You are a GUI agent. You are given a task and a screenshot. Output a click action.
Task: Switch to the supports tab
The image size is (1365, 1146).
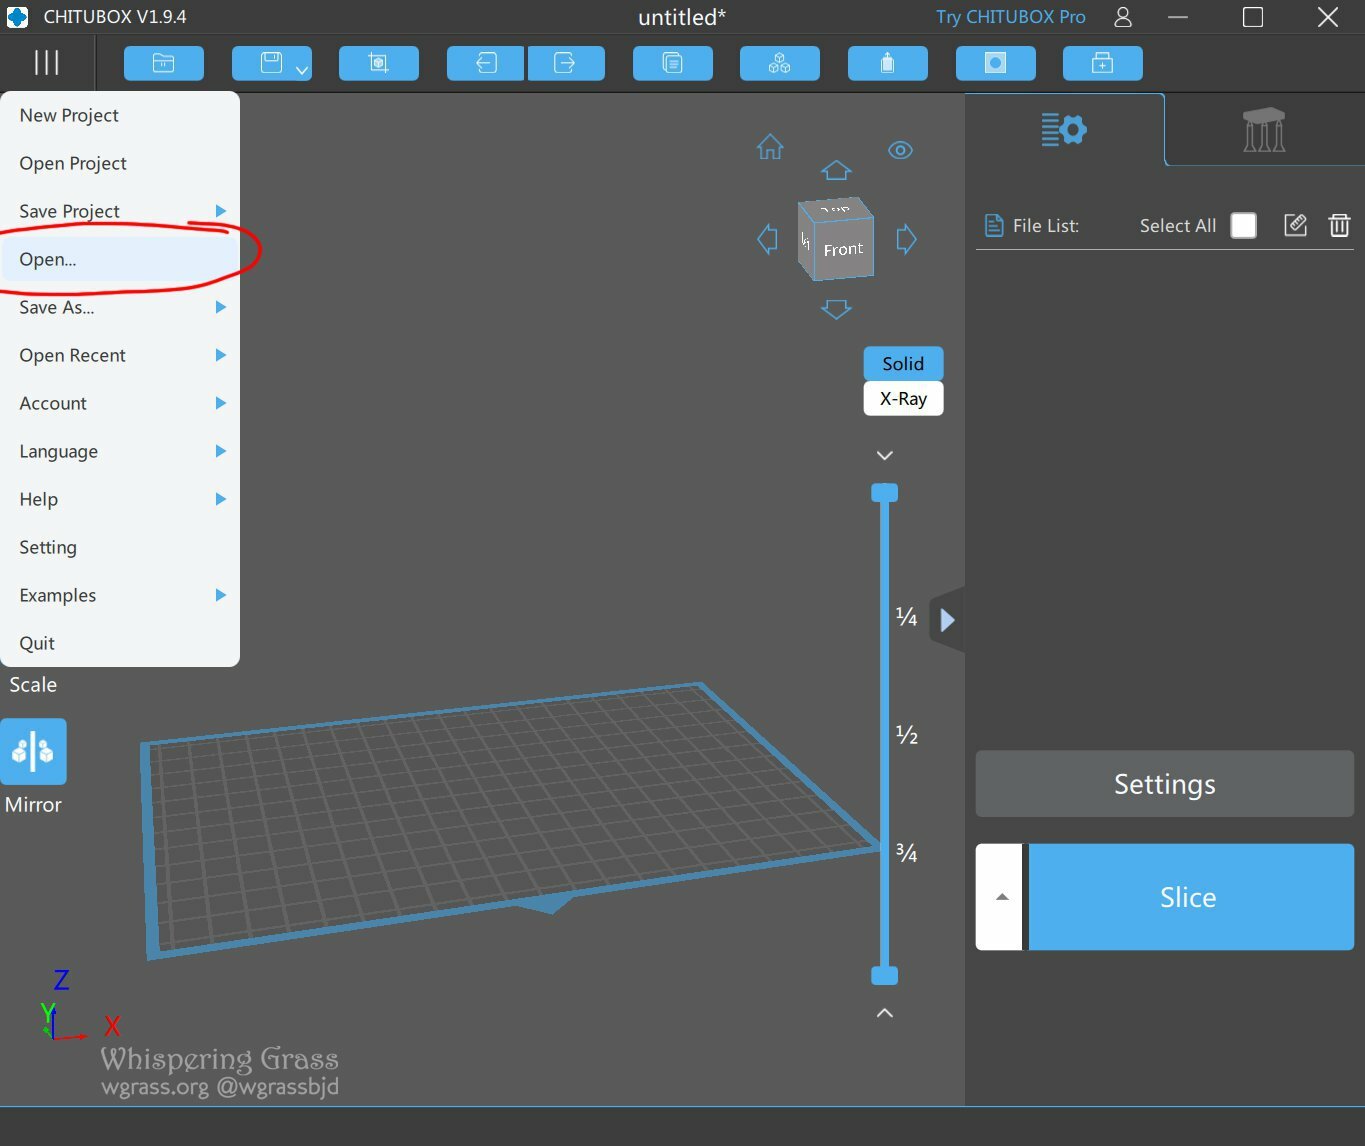1264,130
